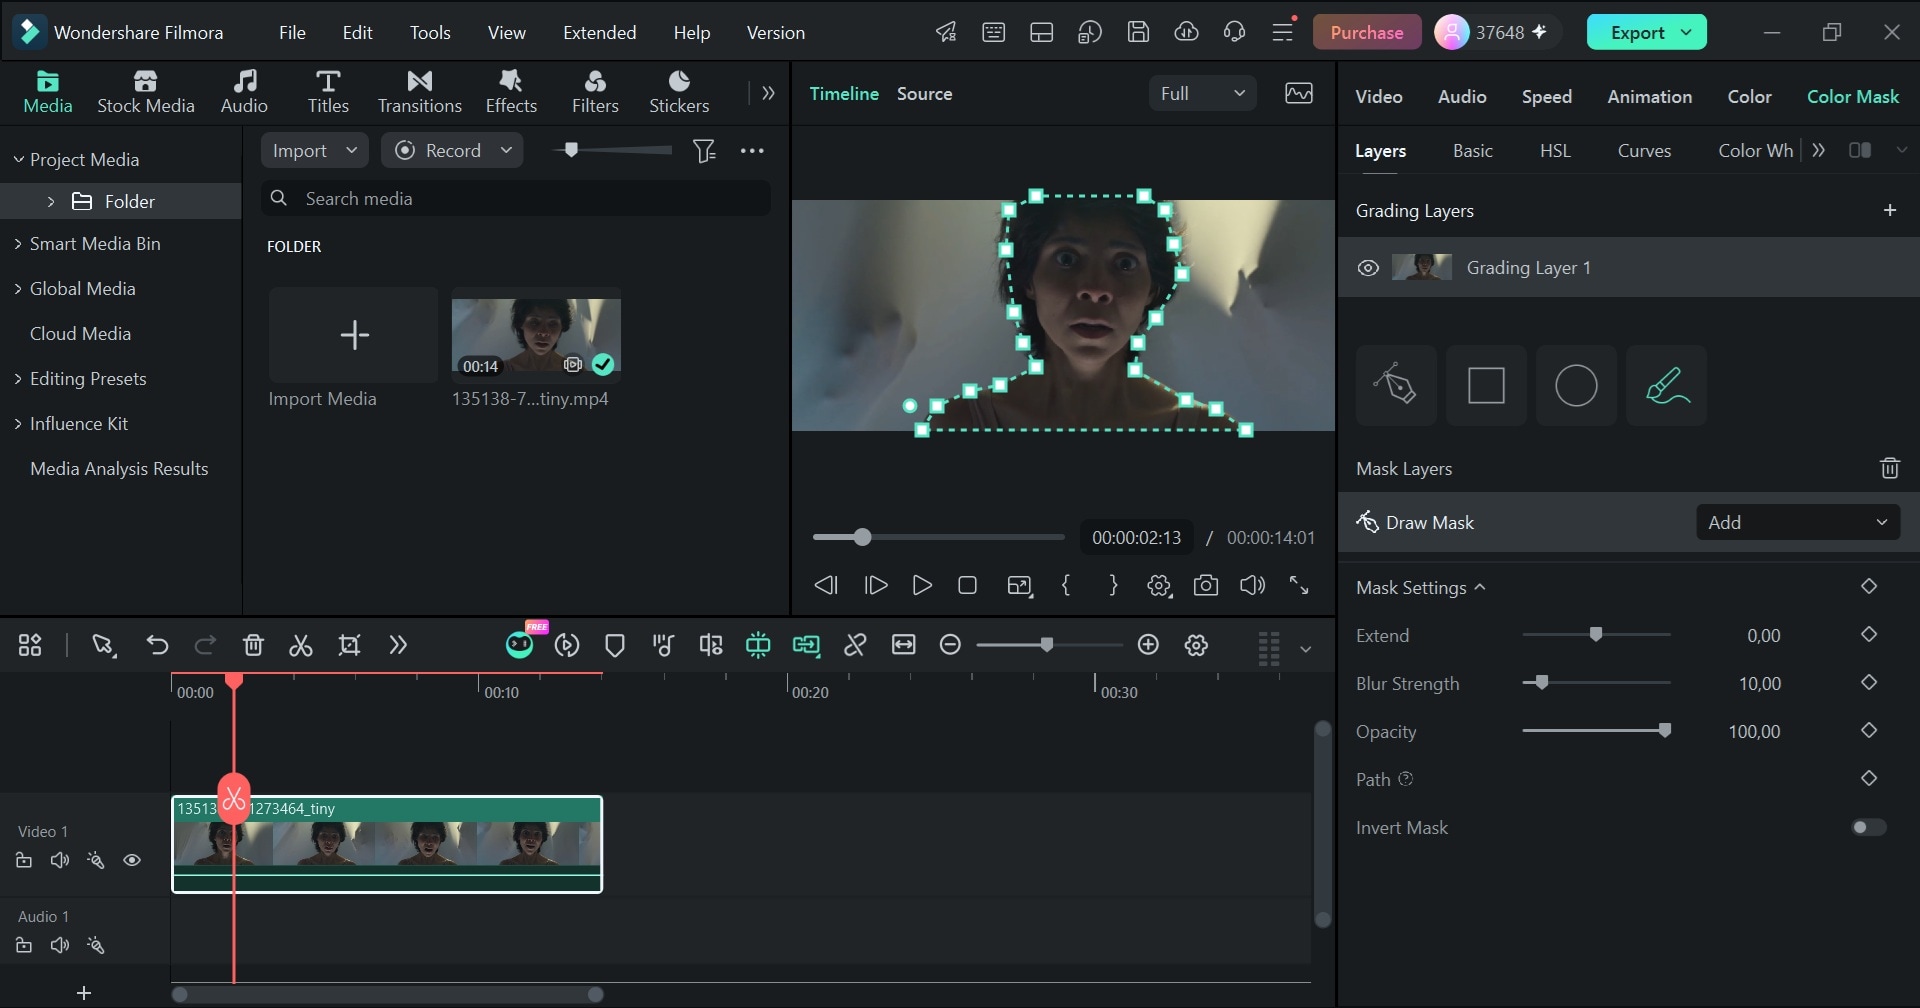Image resolution: width=1920 pixels, height=1008 pixels.
Task: Zoom out timeline with minus icon
Action: pos(950,645)
